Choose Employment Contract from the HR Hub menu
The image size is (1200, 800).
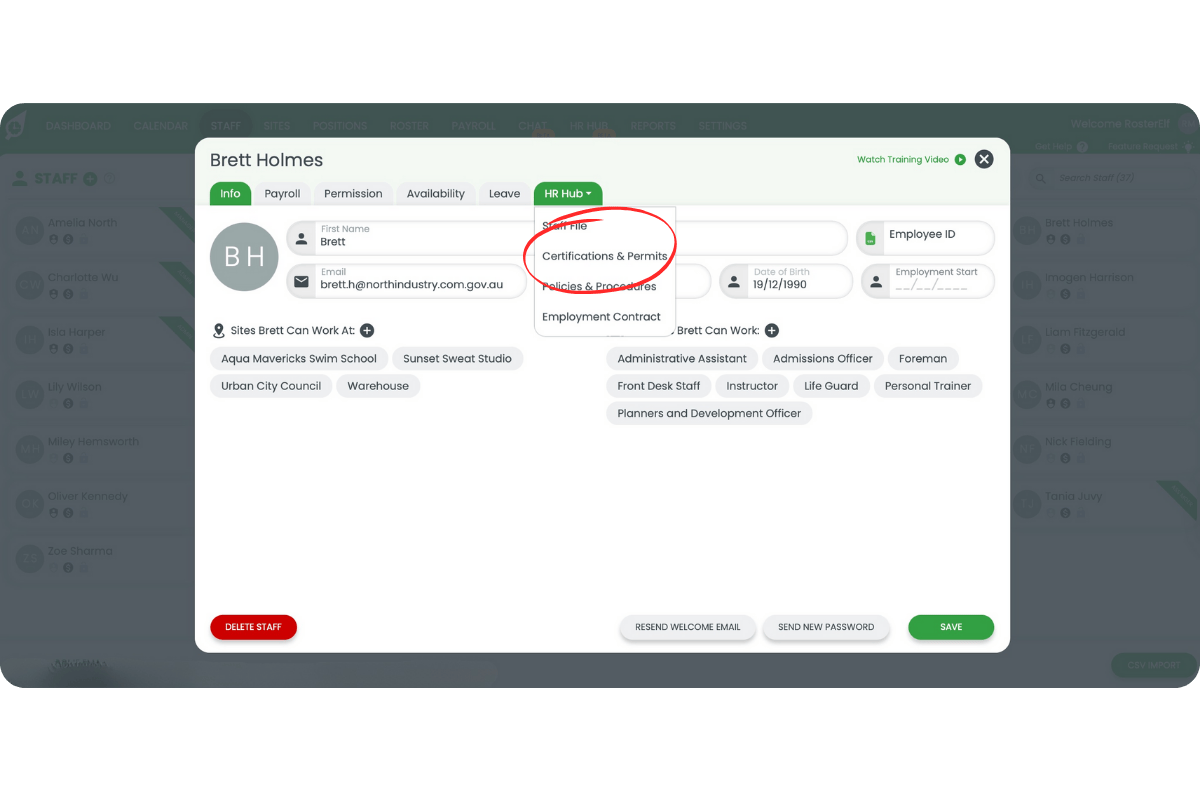603,316
